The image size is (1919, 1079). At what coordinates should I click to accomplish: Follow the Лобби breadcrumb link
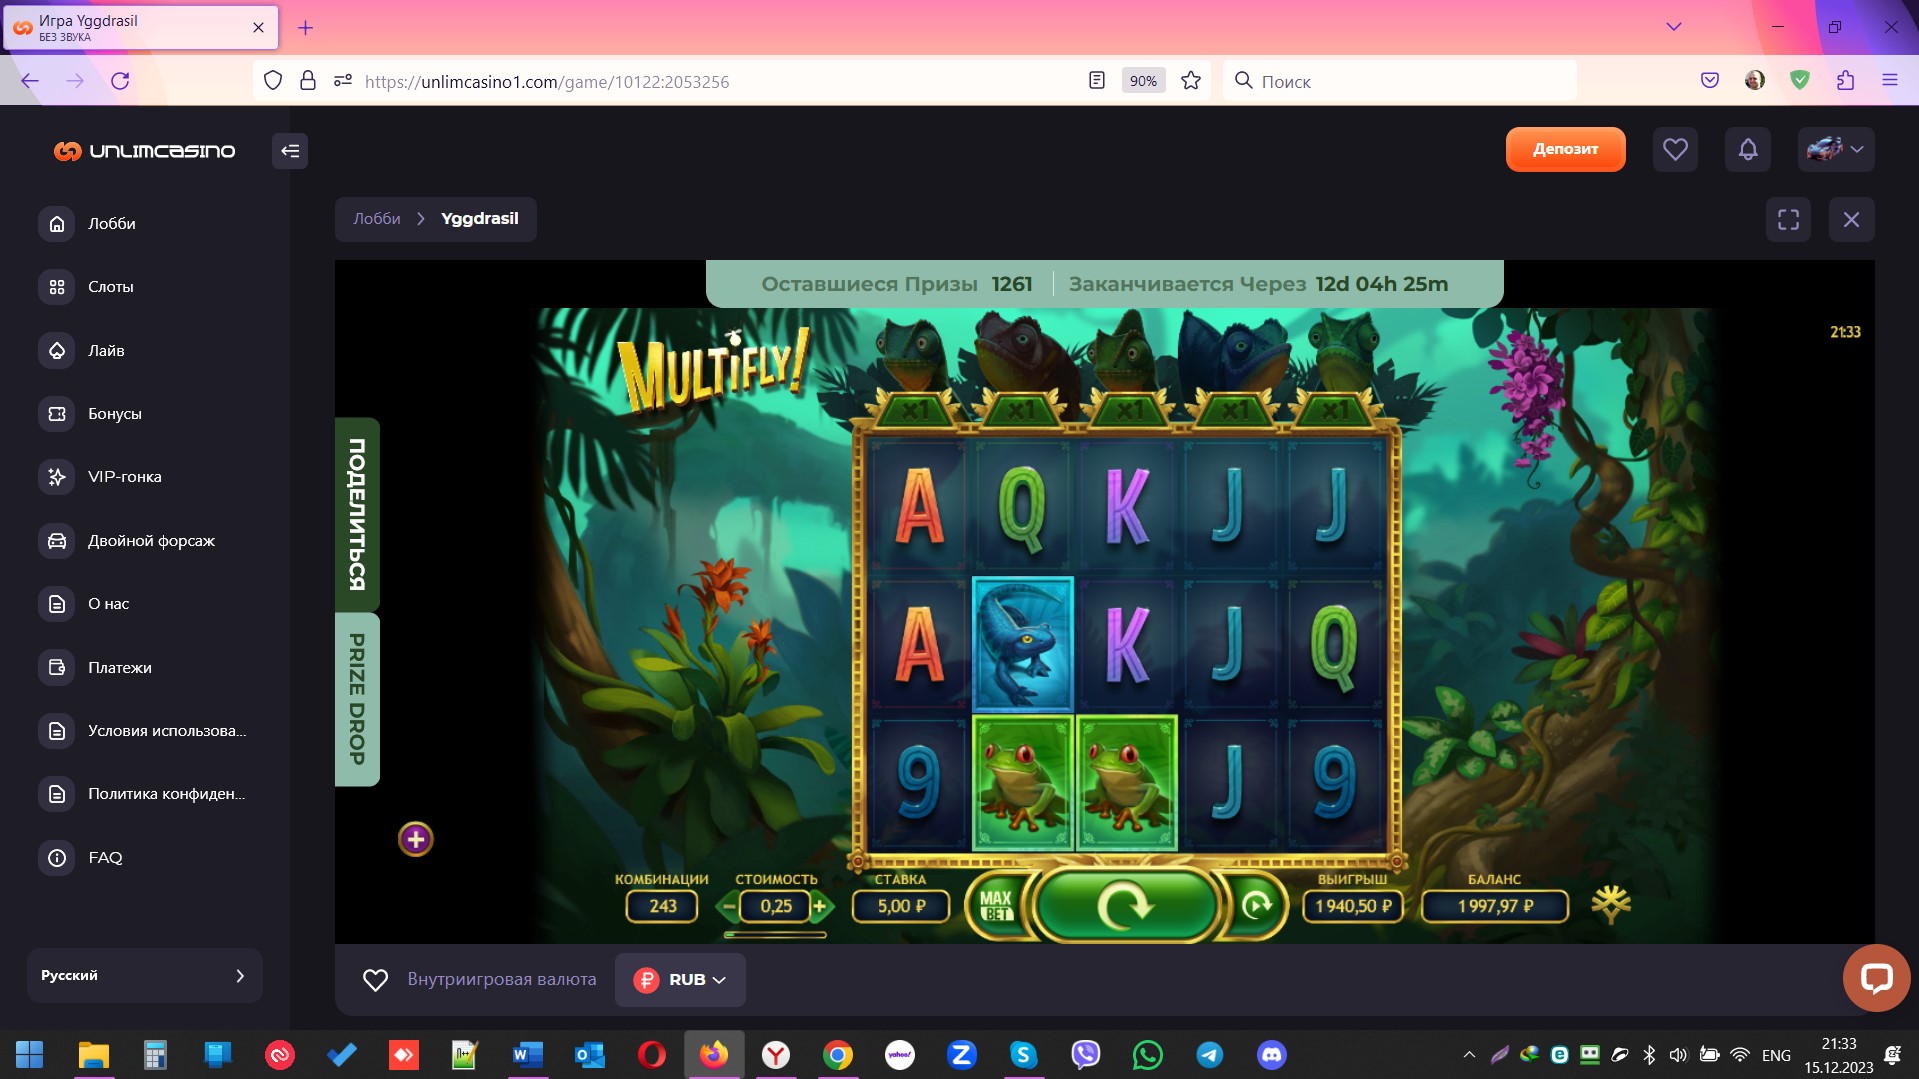pos(377,219)
